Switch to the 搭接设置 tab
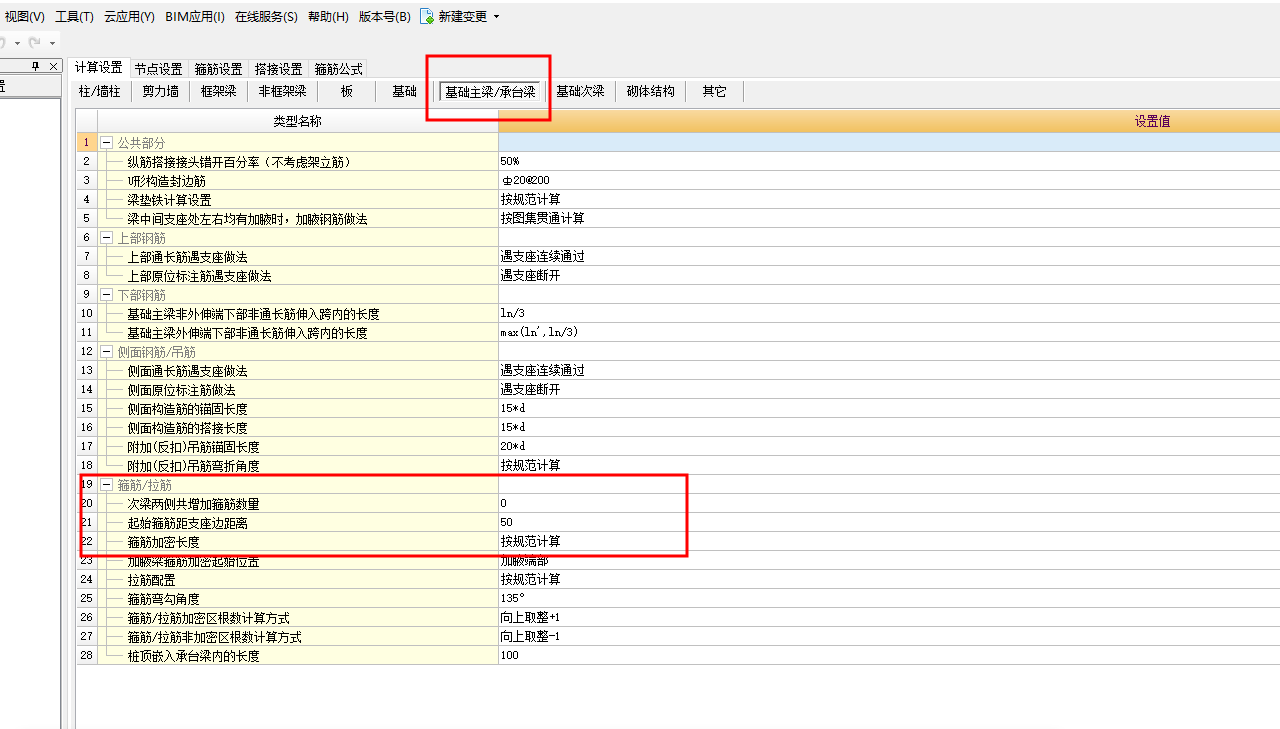Screen dimensions: 1280x729 (278, 69)
